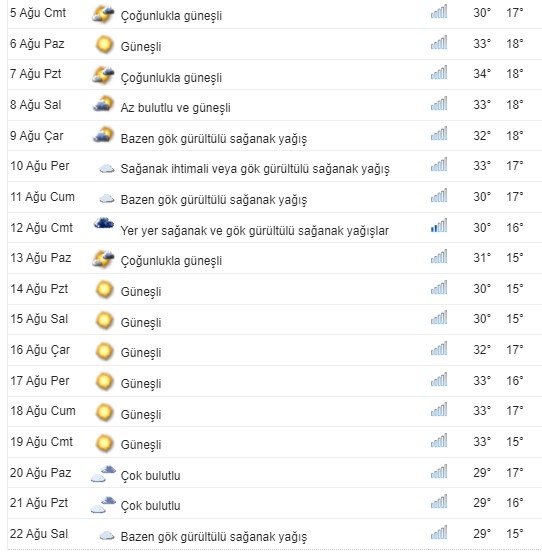This screenshot has height=557, width=542.
Task: Click the weather icon for 9 Ağu Çar
Action: (103, 135)
